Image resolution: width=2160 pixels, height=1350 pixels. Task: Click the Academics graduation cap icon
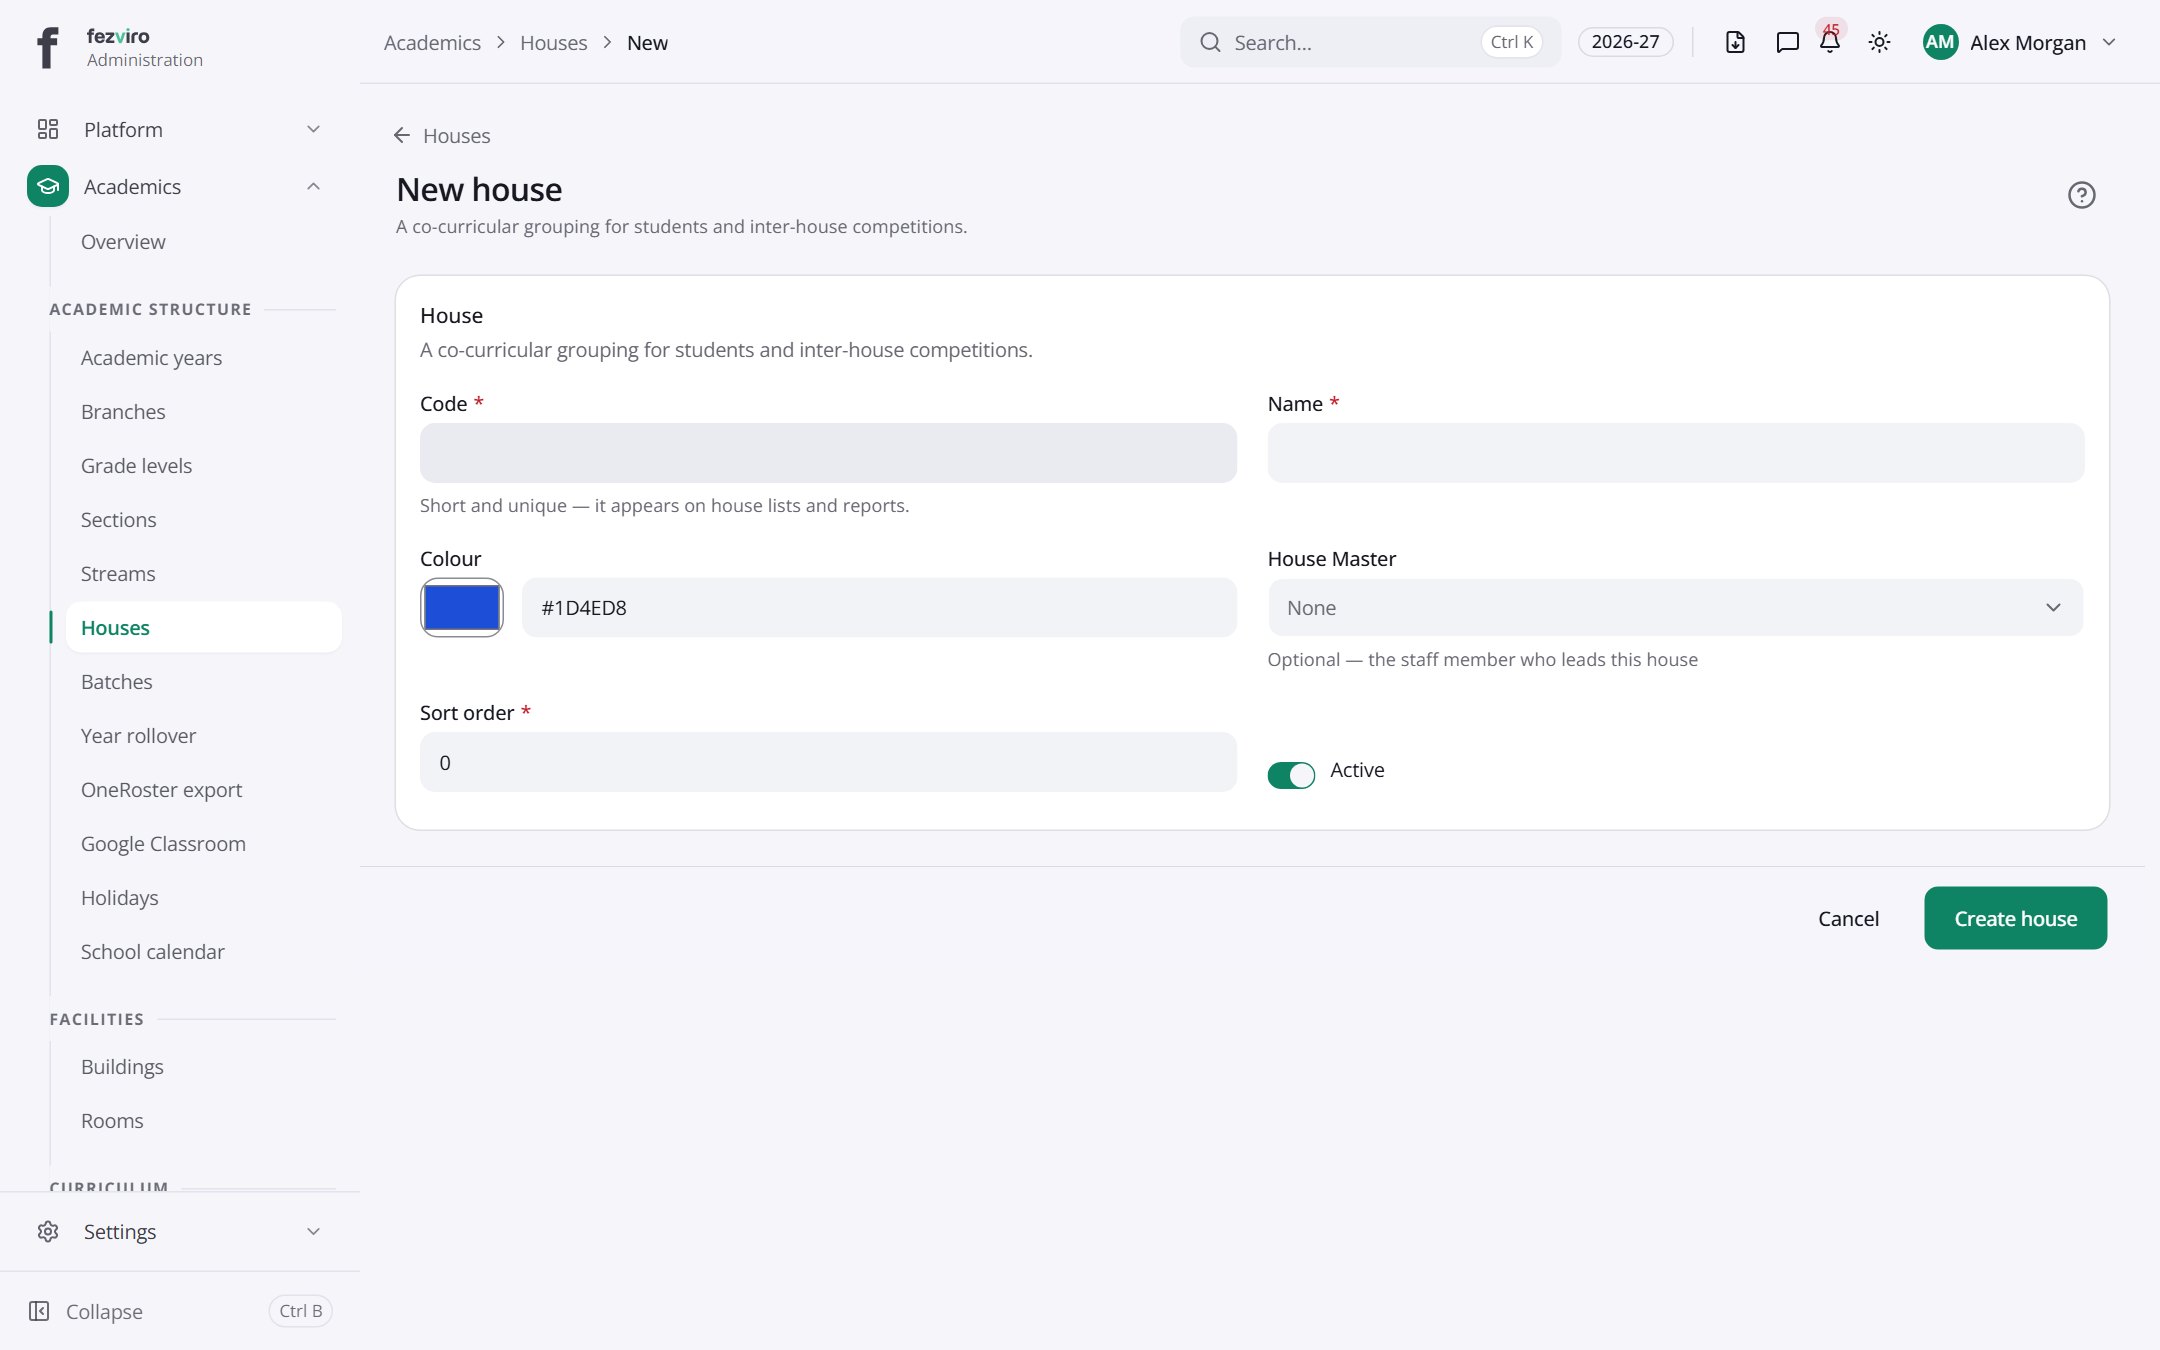(x=48, y=186)
